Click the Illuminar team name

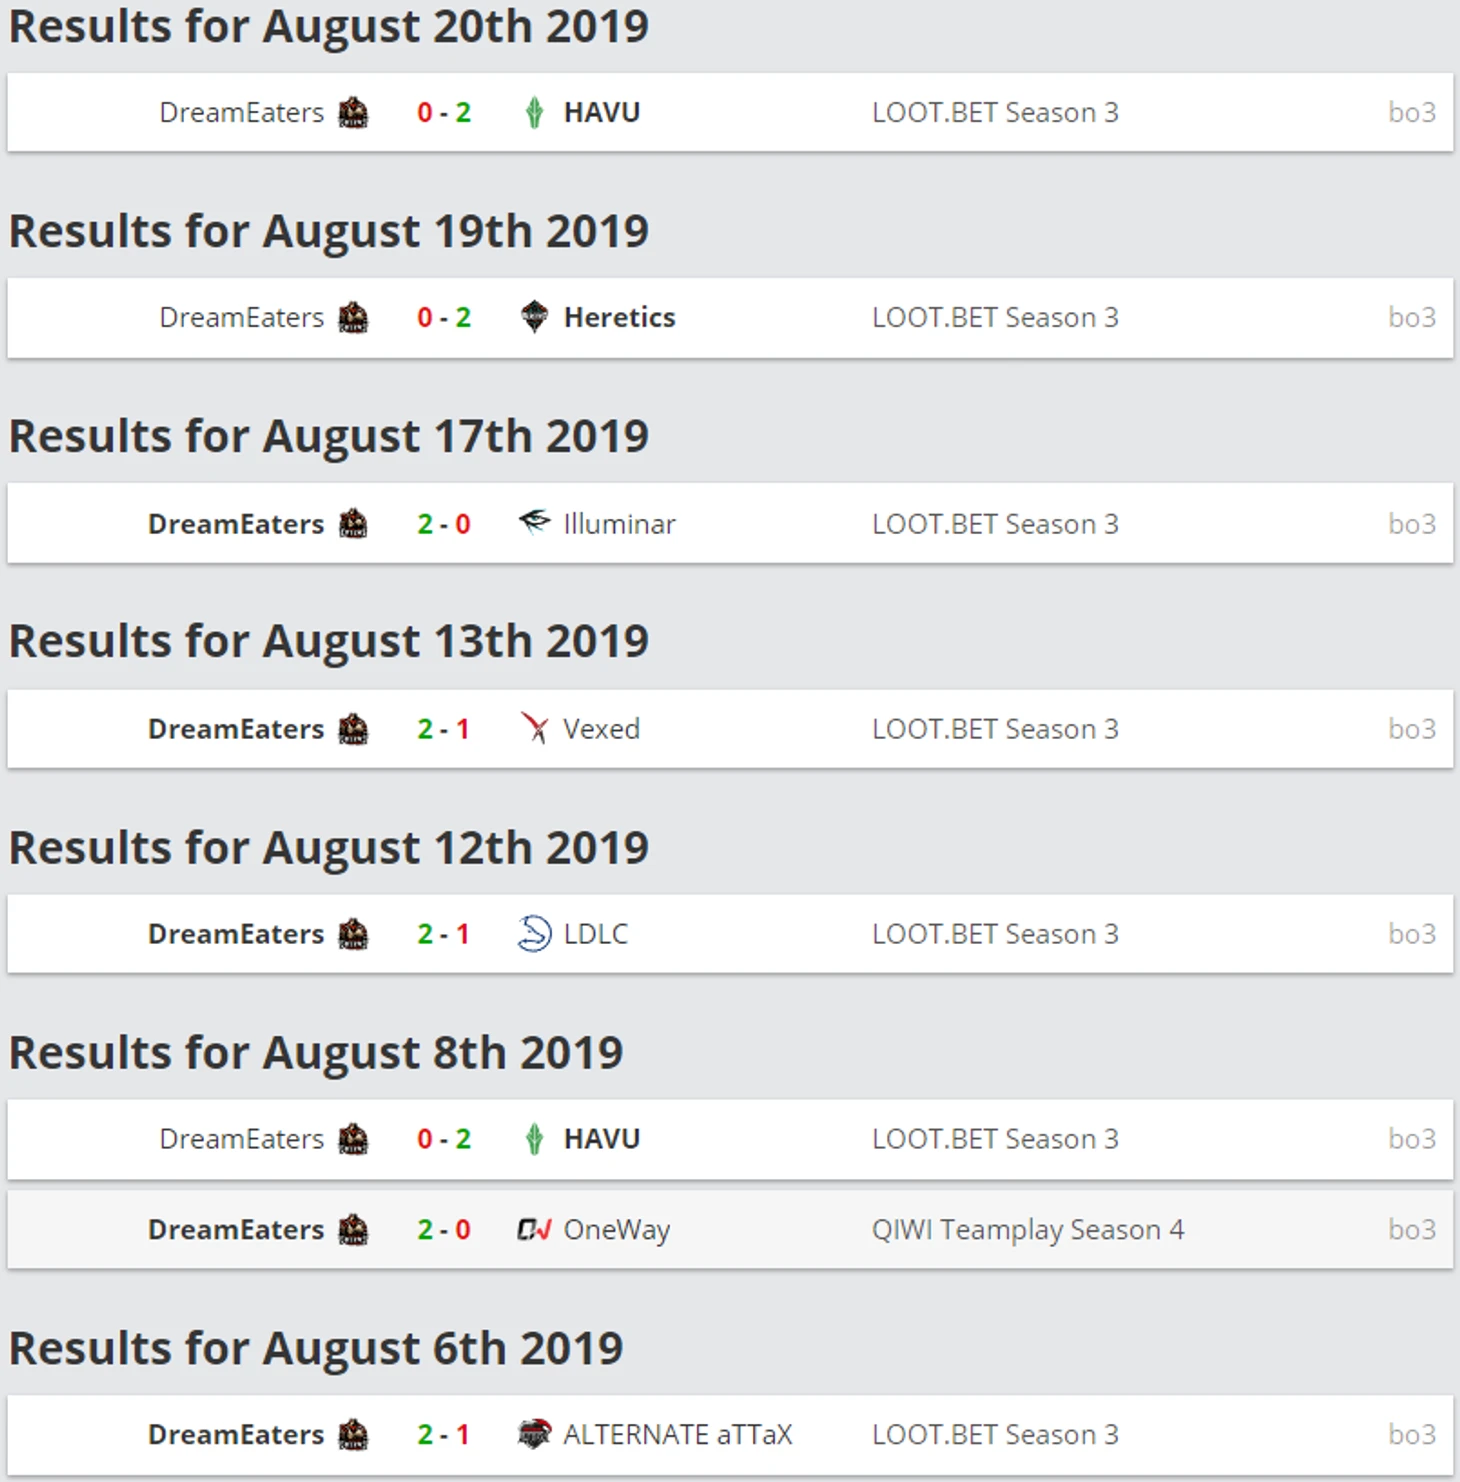pos(619,523)
